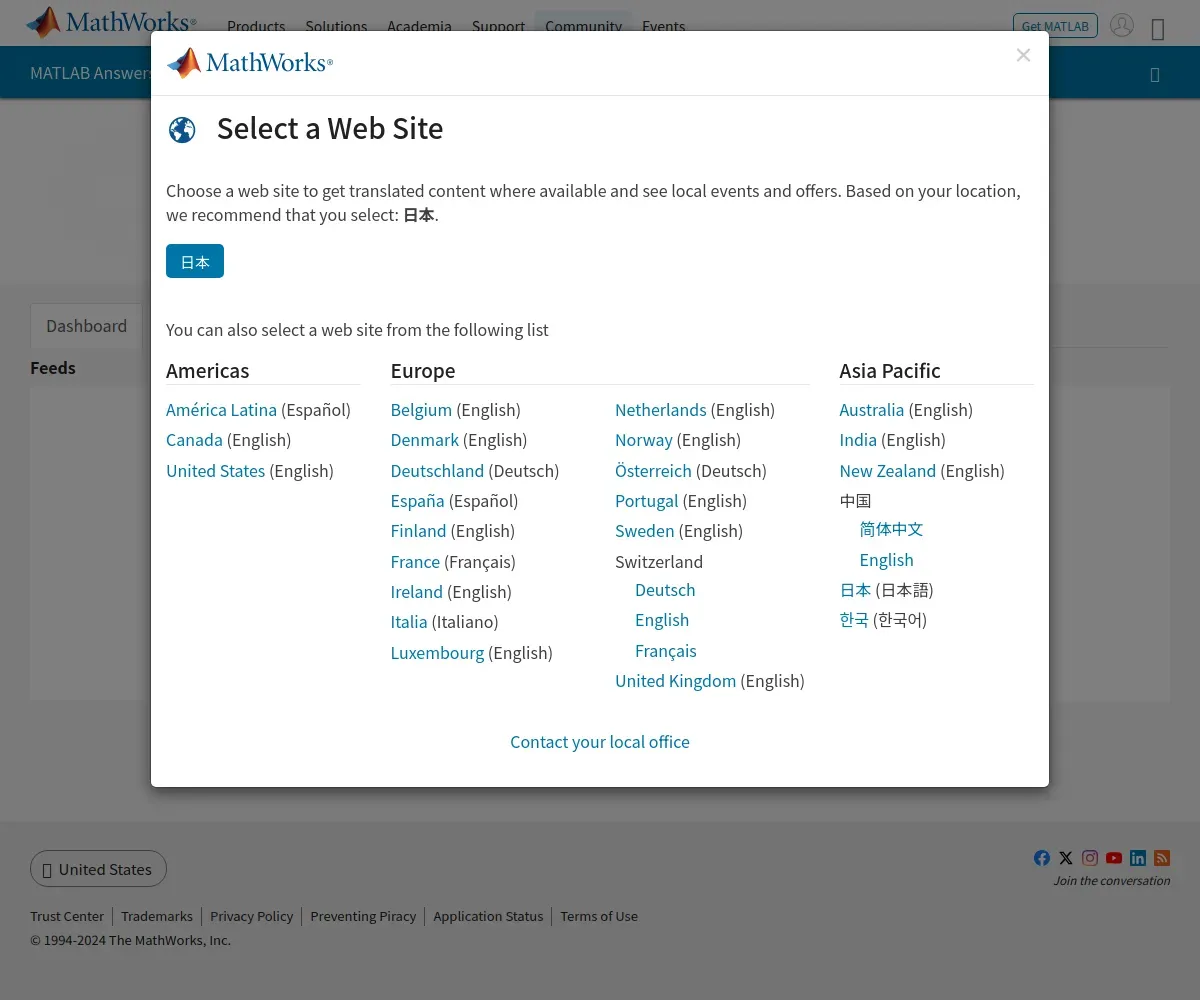Open Contact your local office link

tap(600, 742)
